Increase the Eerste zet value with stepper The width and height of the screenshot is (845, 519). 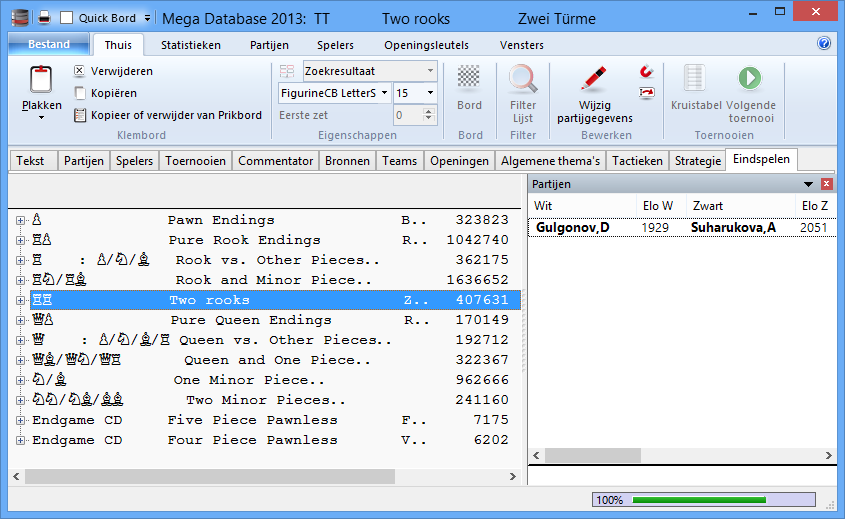point(429,111)
